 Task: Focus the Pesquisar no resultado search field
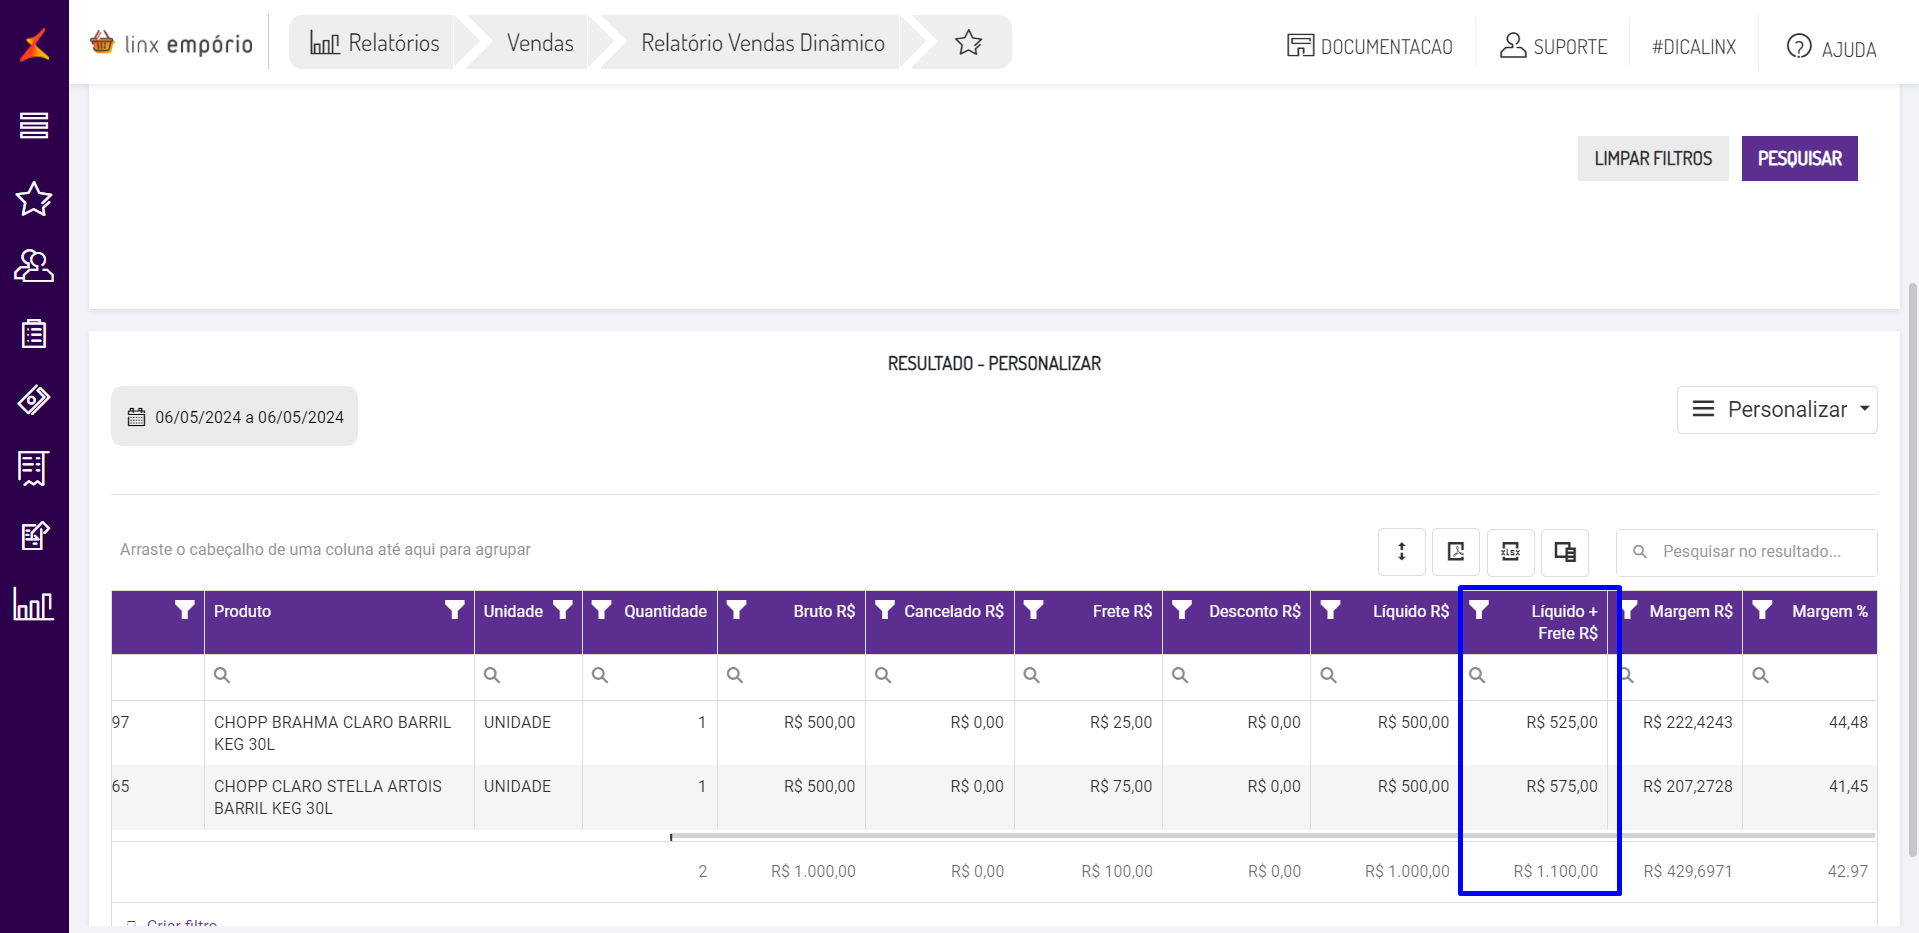[1755, 552]
